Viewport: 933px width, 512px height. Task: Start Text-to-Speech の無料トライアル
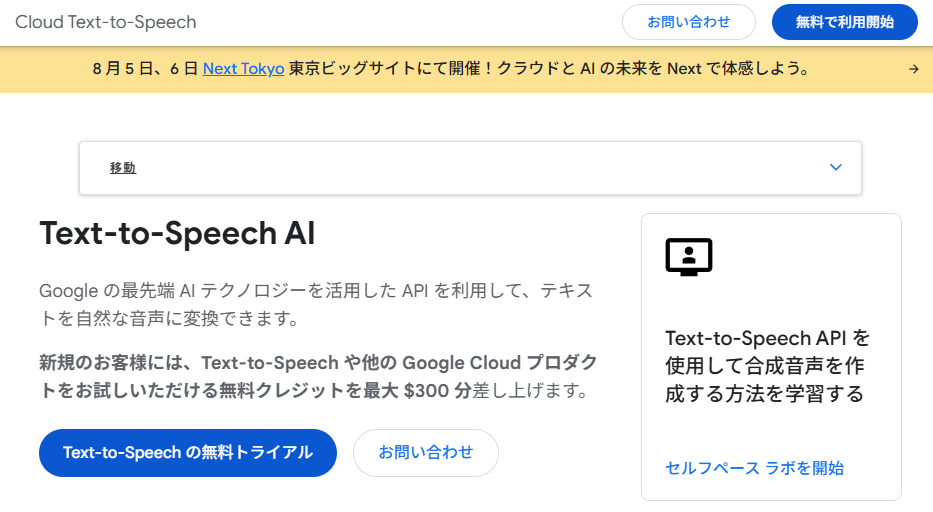(x=188, y=452)
